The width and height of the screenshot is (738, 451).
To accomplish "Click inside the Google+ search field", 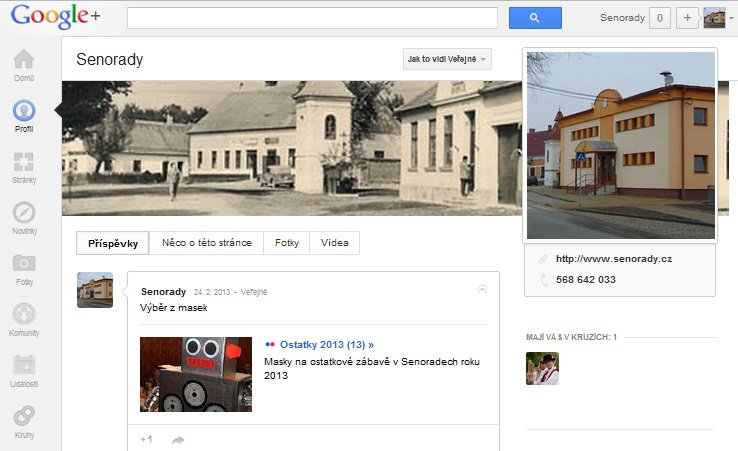I will pyautogui.click(x=312, y=18).
